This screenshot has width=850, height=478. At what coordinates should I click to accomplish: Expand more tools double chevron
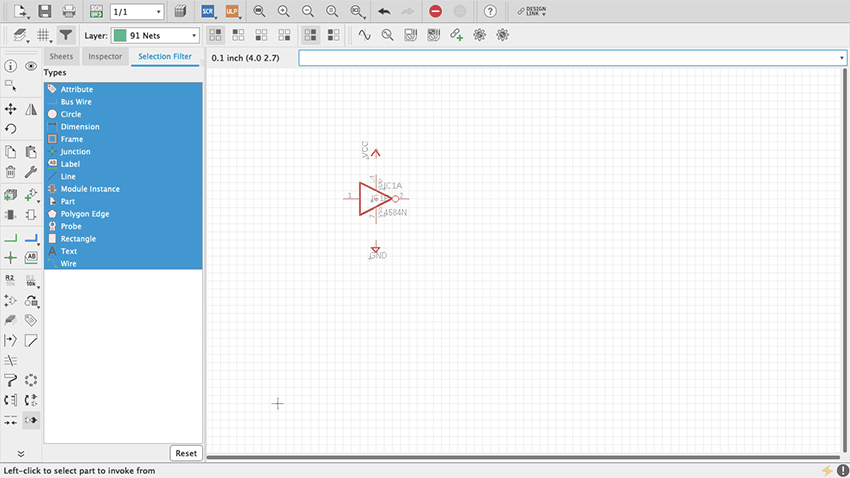coord(21,454)
